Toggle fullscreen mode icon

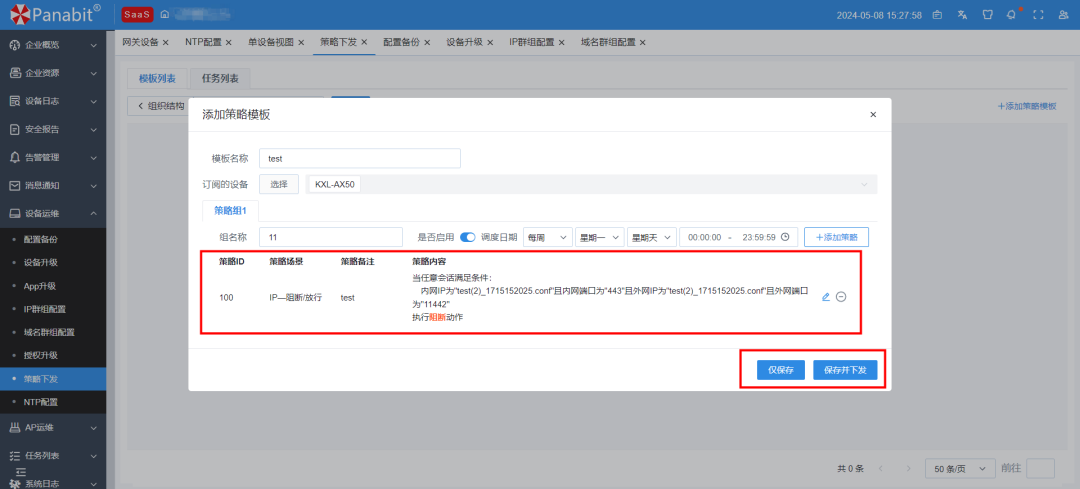coord(1039,14)
